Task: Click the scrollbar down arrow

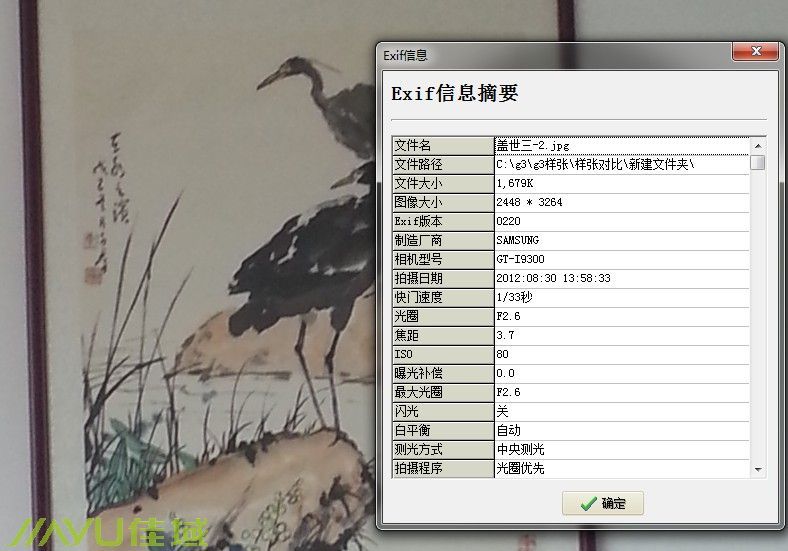Action: click(x=758, y=470)
